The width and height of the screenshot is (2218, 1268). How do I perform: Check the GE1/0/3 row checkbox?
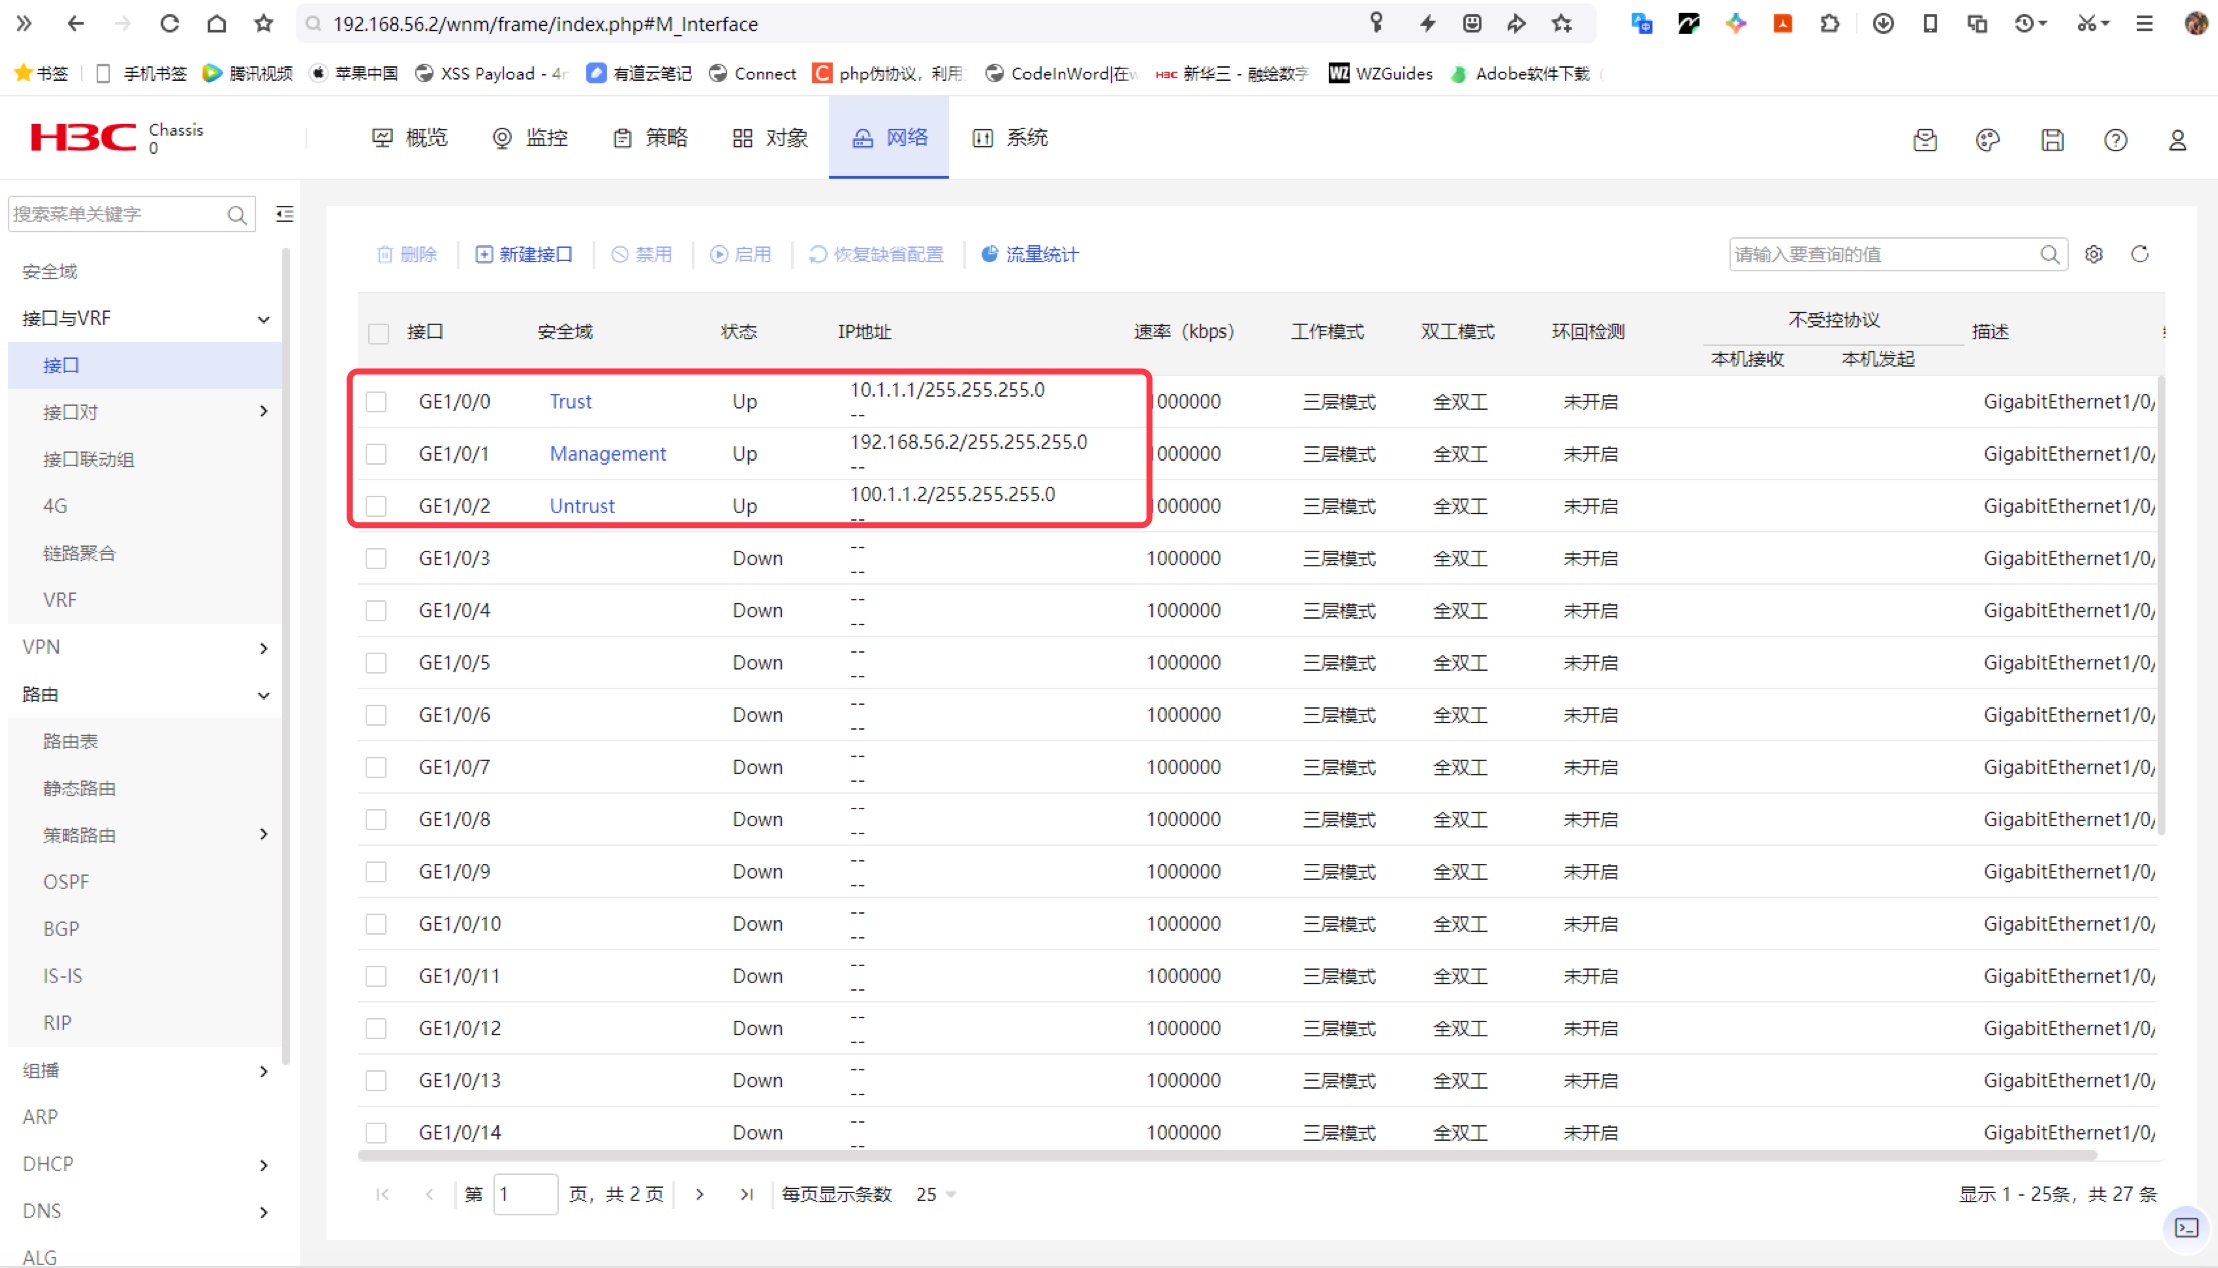376,558
